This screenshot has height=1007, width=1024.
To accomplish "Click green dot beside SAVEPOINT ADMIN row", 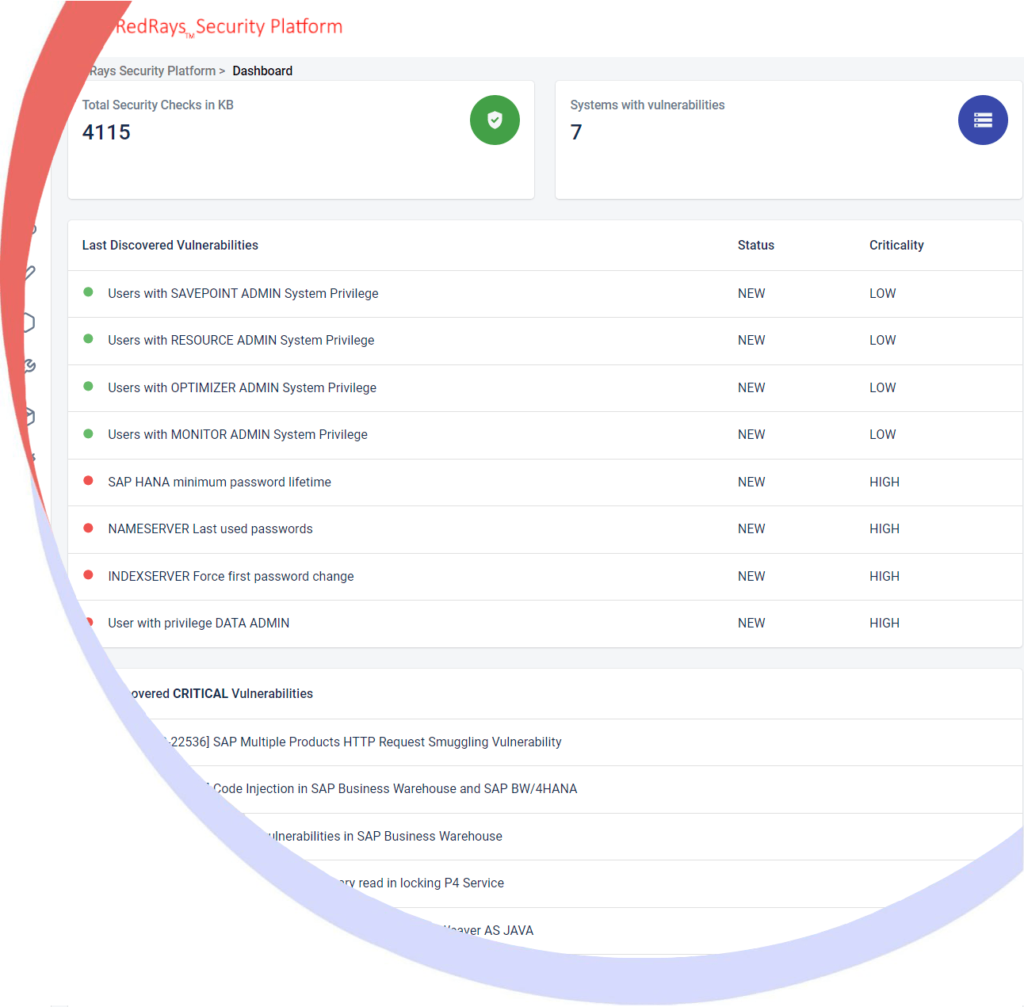I will [x=88, y=292].
